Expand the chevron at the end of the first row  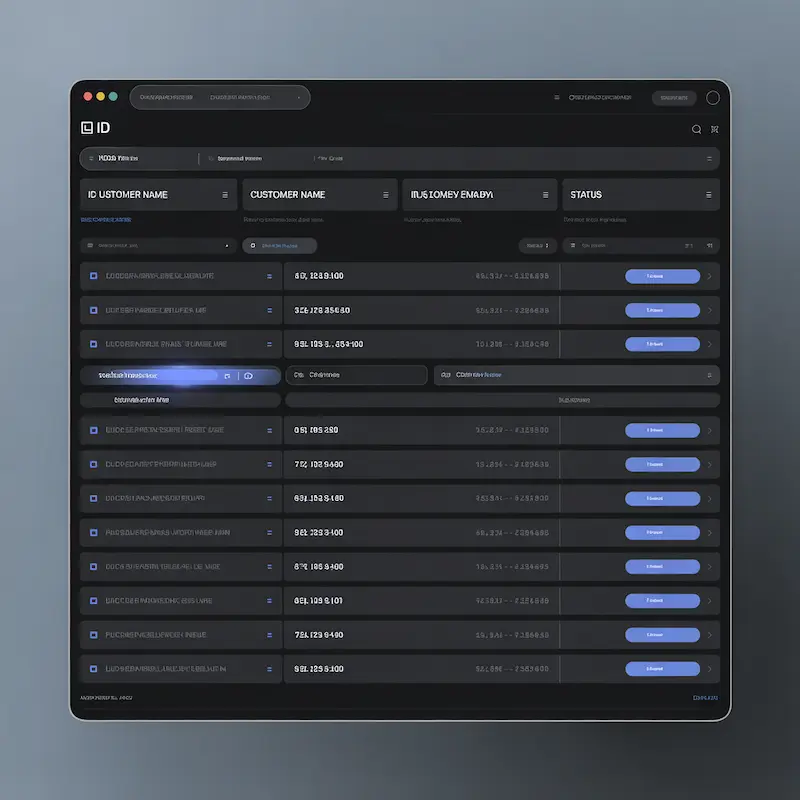click(x=709, y=276)
